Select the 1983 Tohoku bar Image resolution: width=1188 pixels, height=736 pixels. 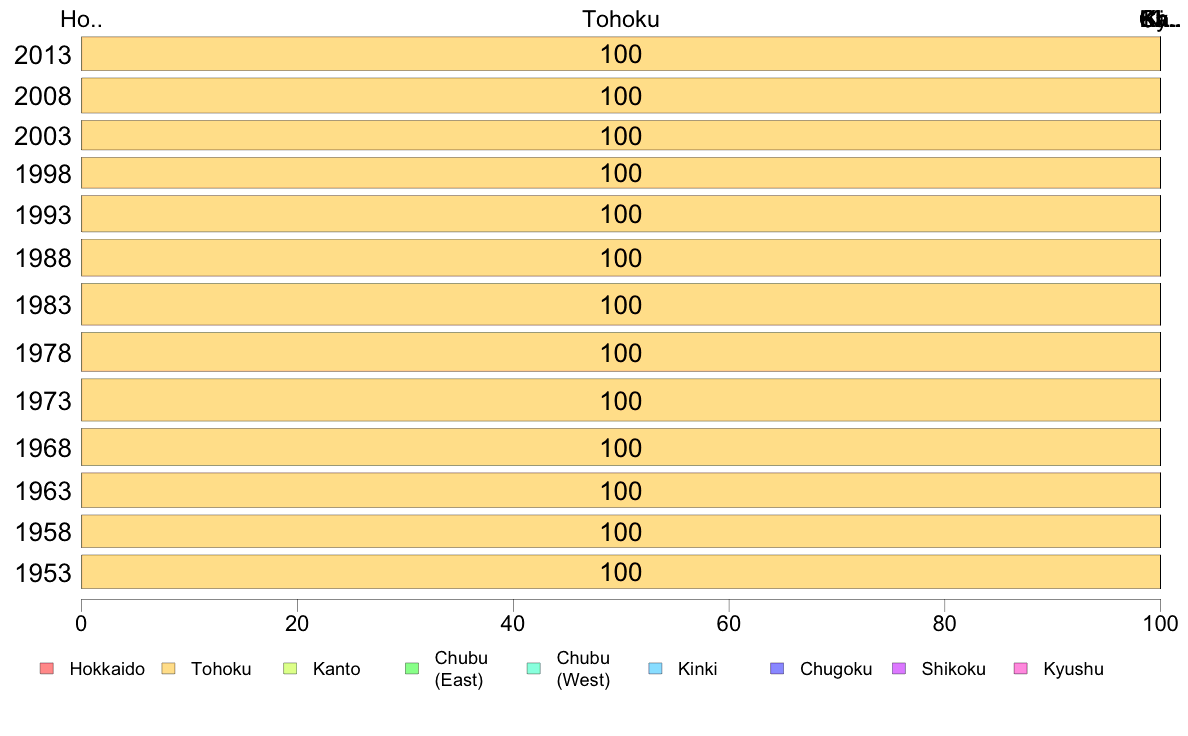(x=621, y=305)
